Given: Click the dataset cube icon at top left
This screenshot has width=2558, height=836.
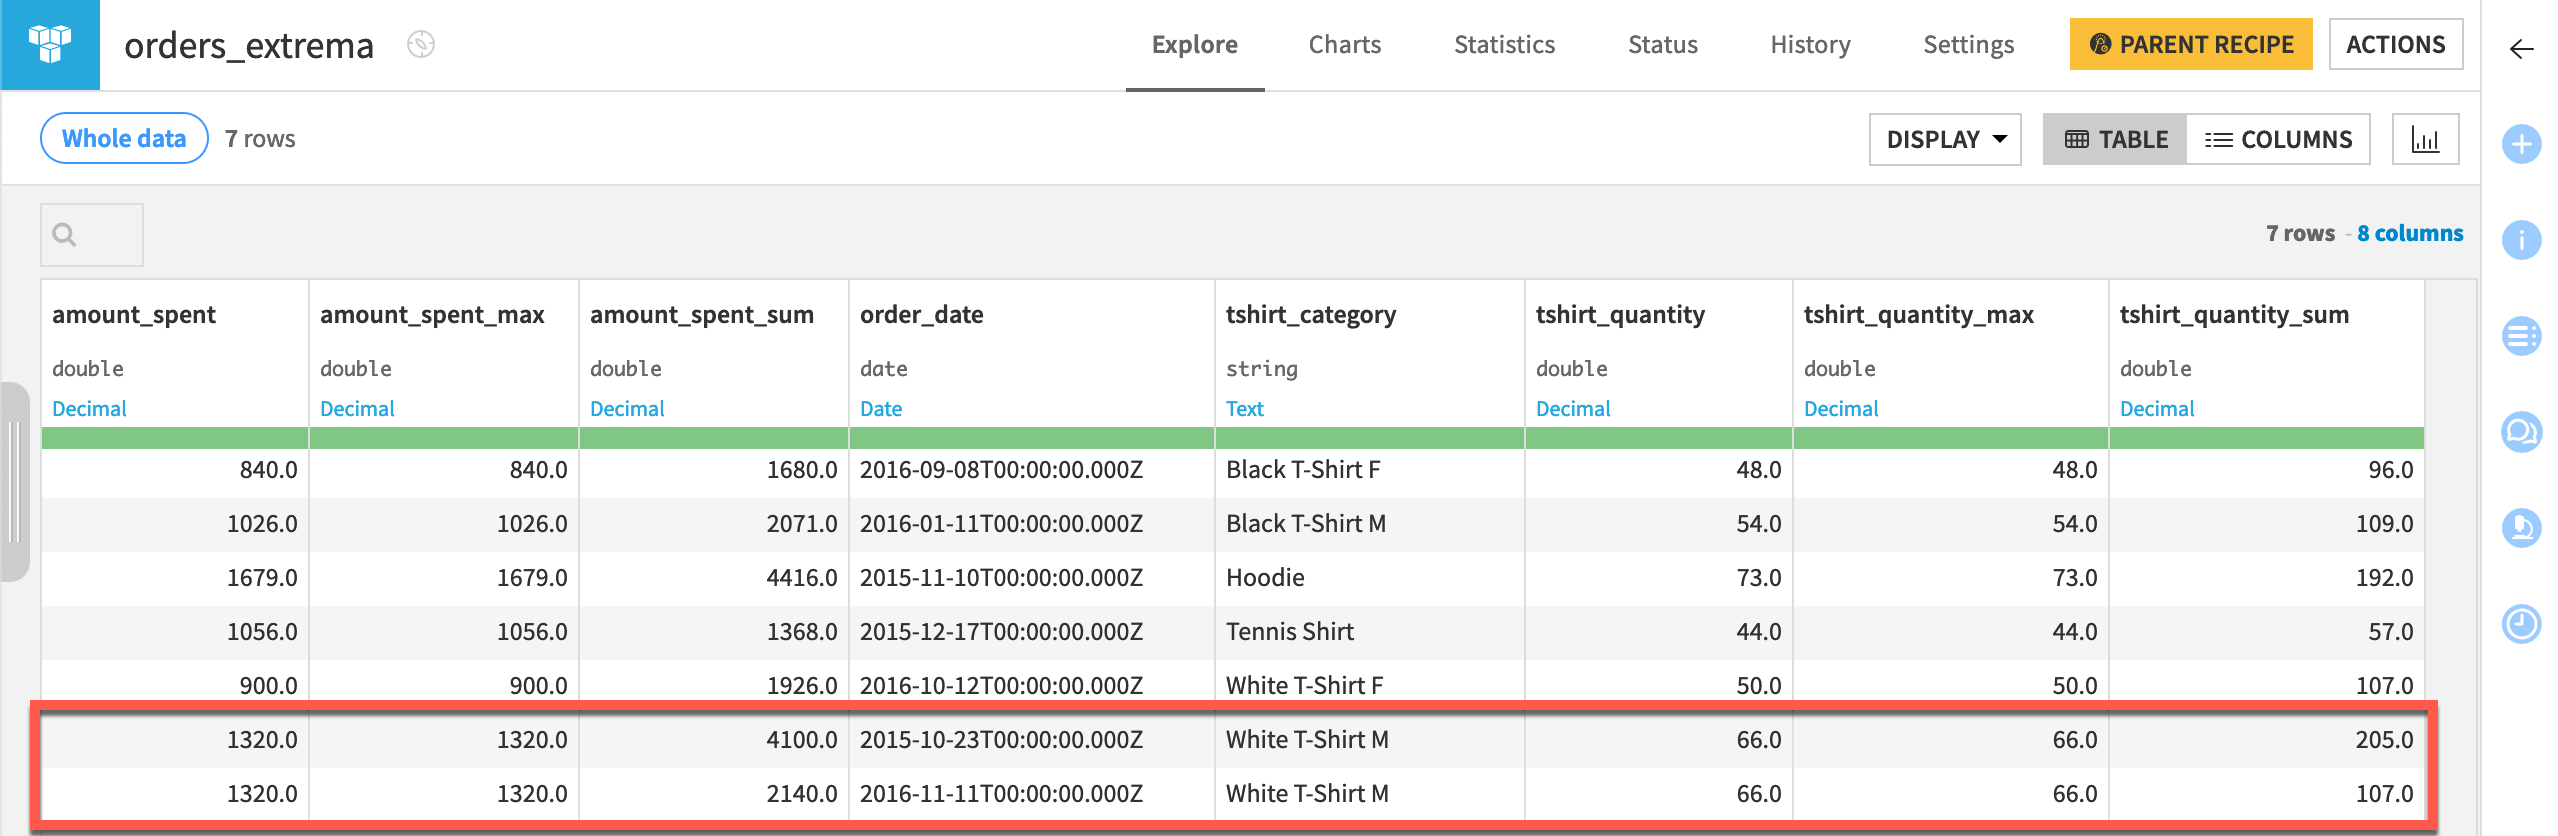Looking at the screenshot, I should [x=50, y=45].
